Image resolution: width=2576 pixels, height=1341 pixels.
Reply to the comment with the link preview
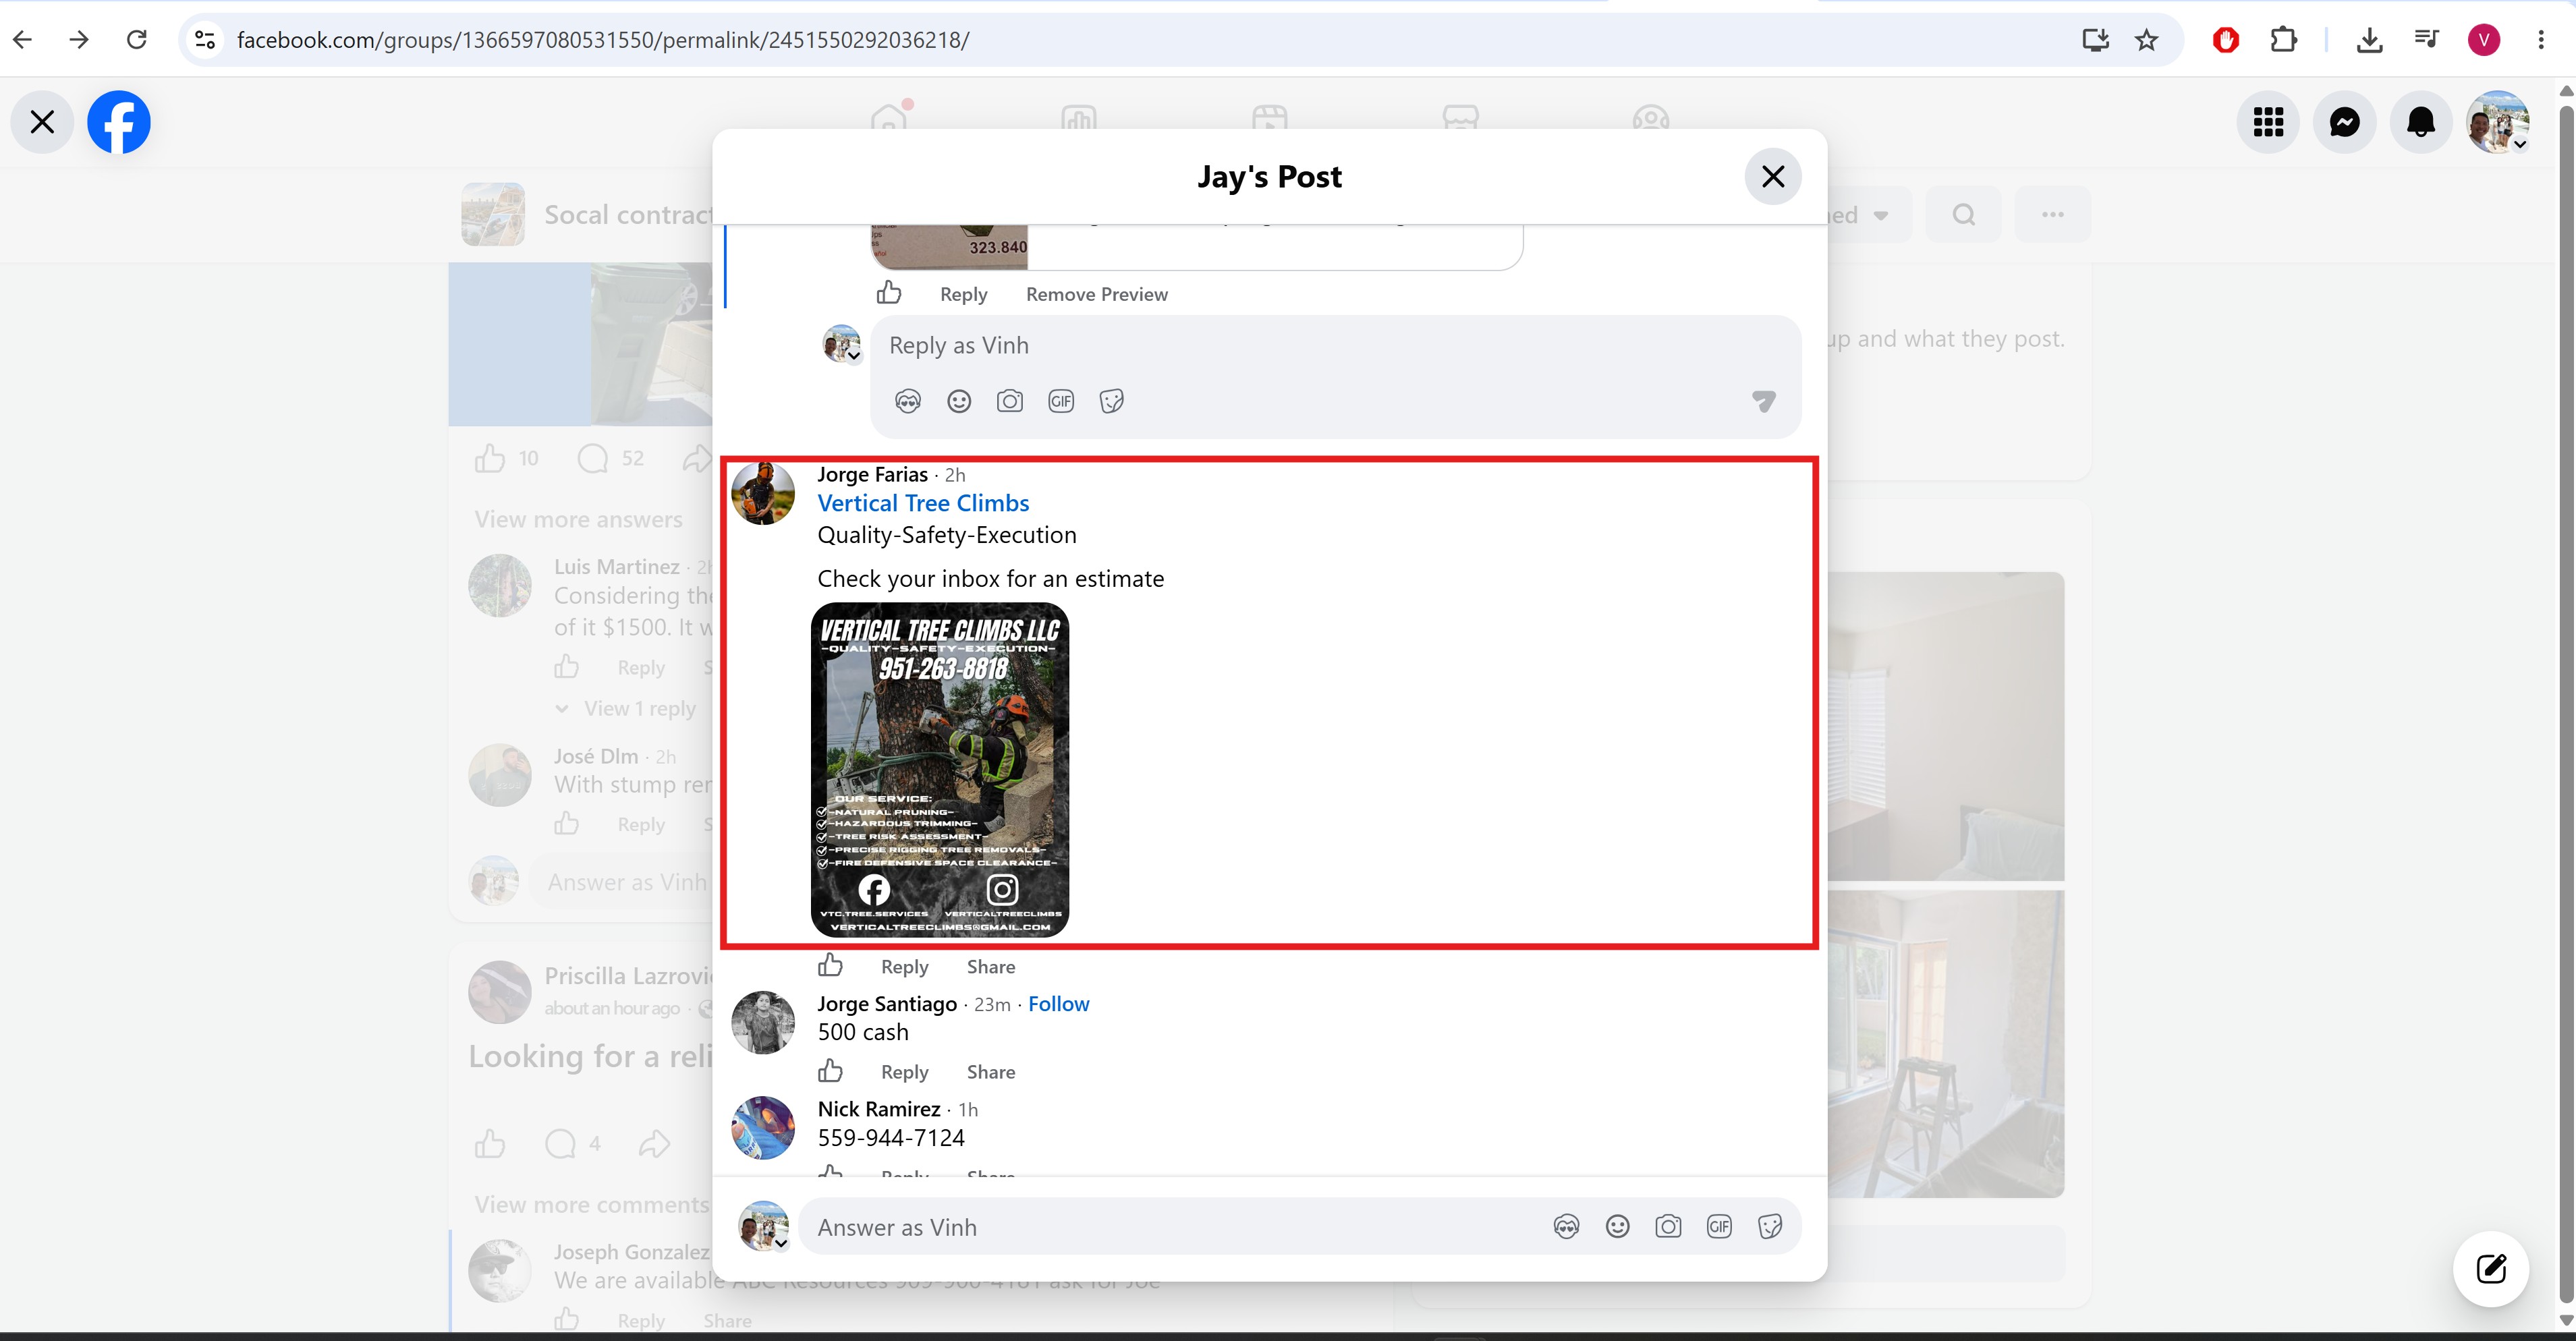pos(963,294)
